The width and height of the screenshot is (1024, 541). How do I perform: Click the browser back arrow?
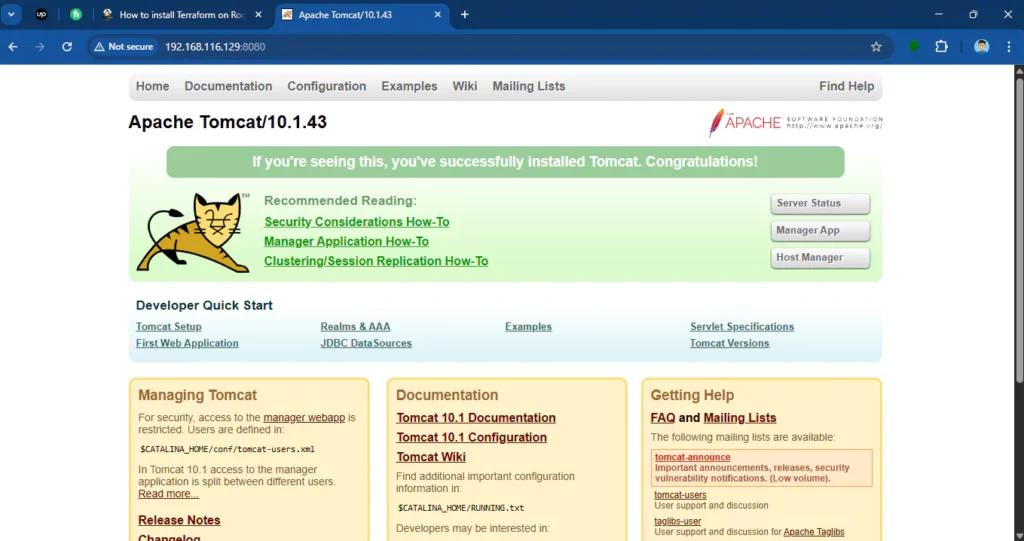13,46
